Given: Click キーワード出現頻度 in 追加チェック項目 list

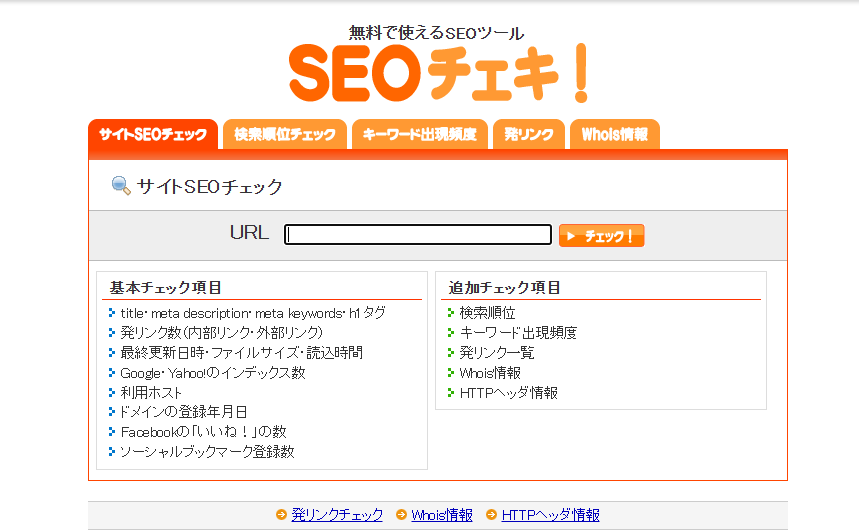Looking at the screenshot, I should click(518, 333).
